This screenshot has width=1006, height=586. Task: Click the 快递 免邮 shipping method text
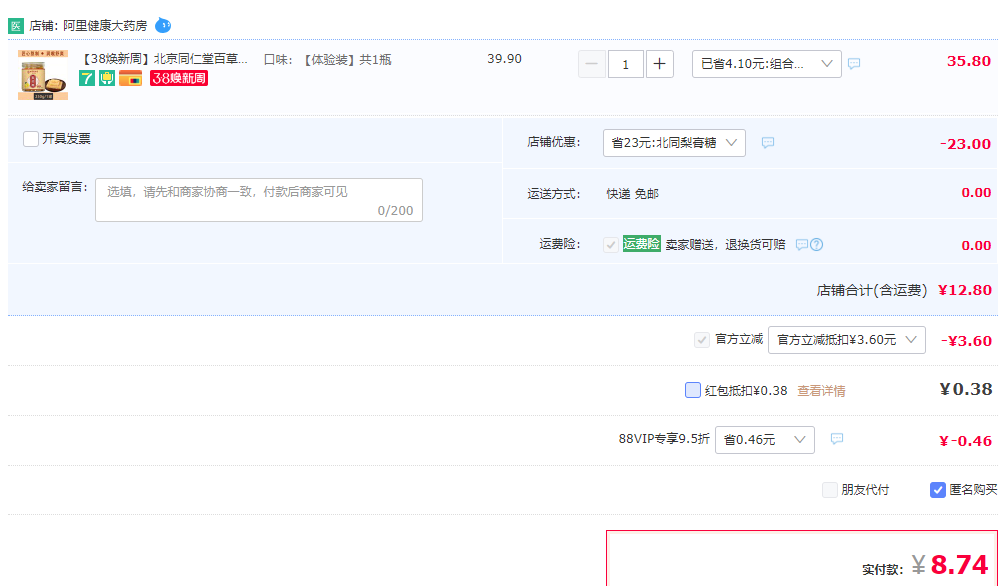coord(633,194)
